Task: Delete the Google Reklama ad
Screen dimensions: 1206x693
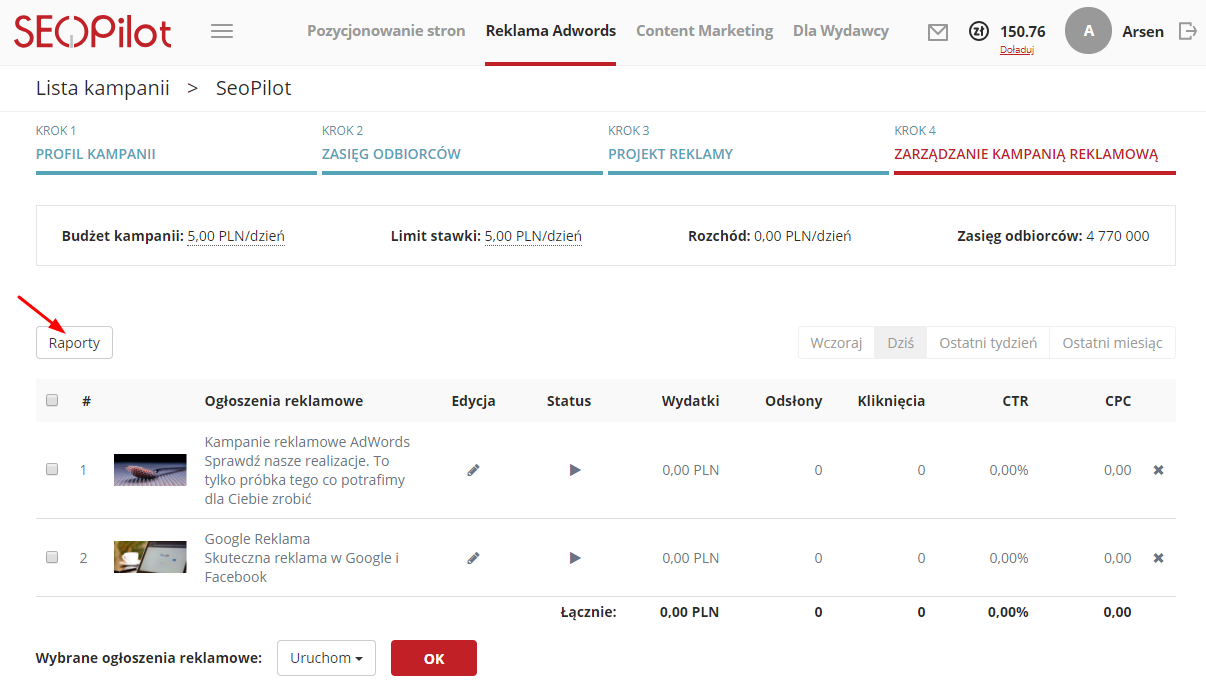Action: point(1158,558)
